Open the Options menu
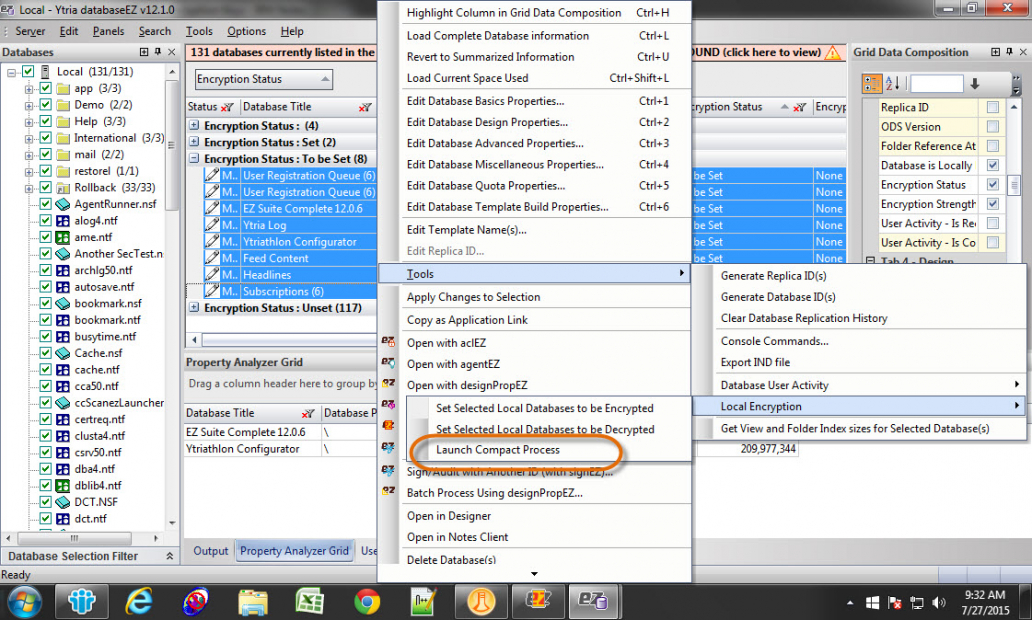Viewport: 1032px width, 620px height. [x=246, y=31]
